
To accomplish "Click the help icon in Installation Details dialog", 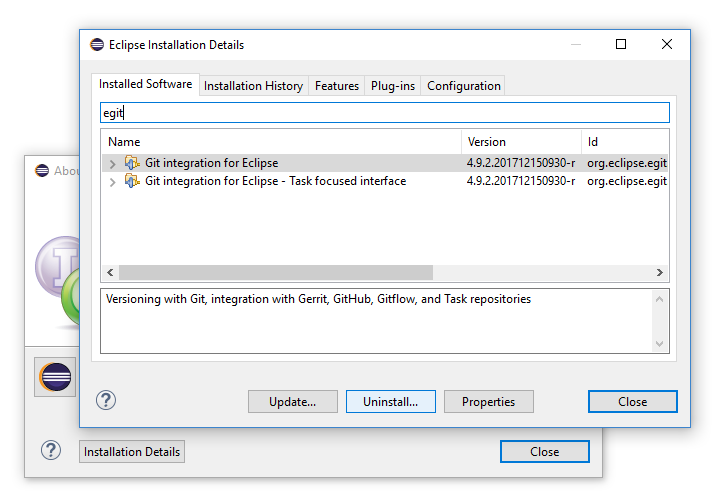I will [106, 400].
